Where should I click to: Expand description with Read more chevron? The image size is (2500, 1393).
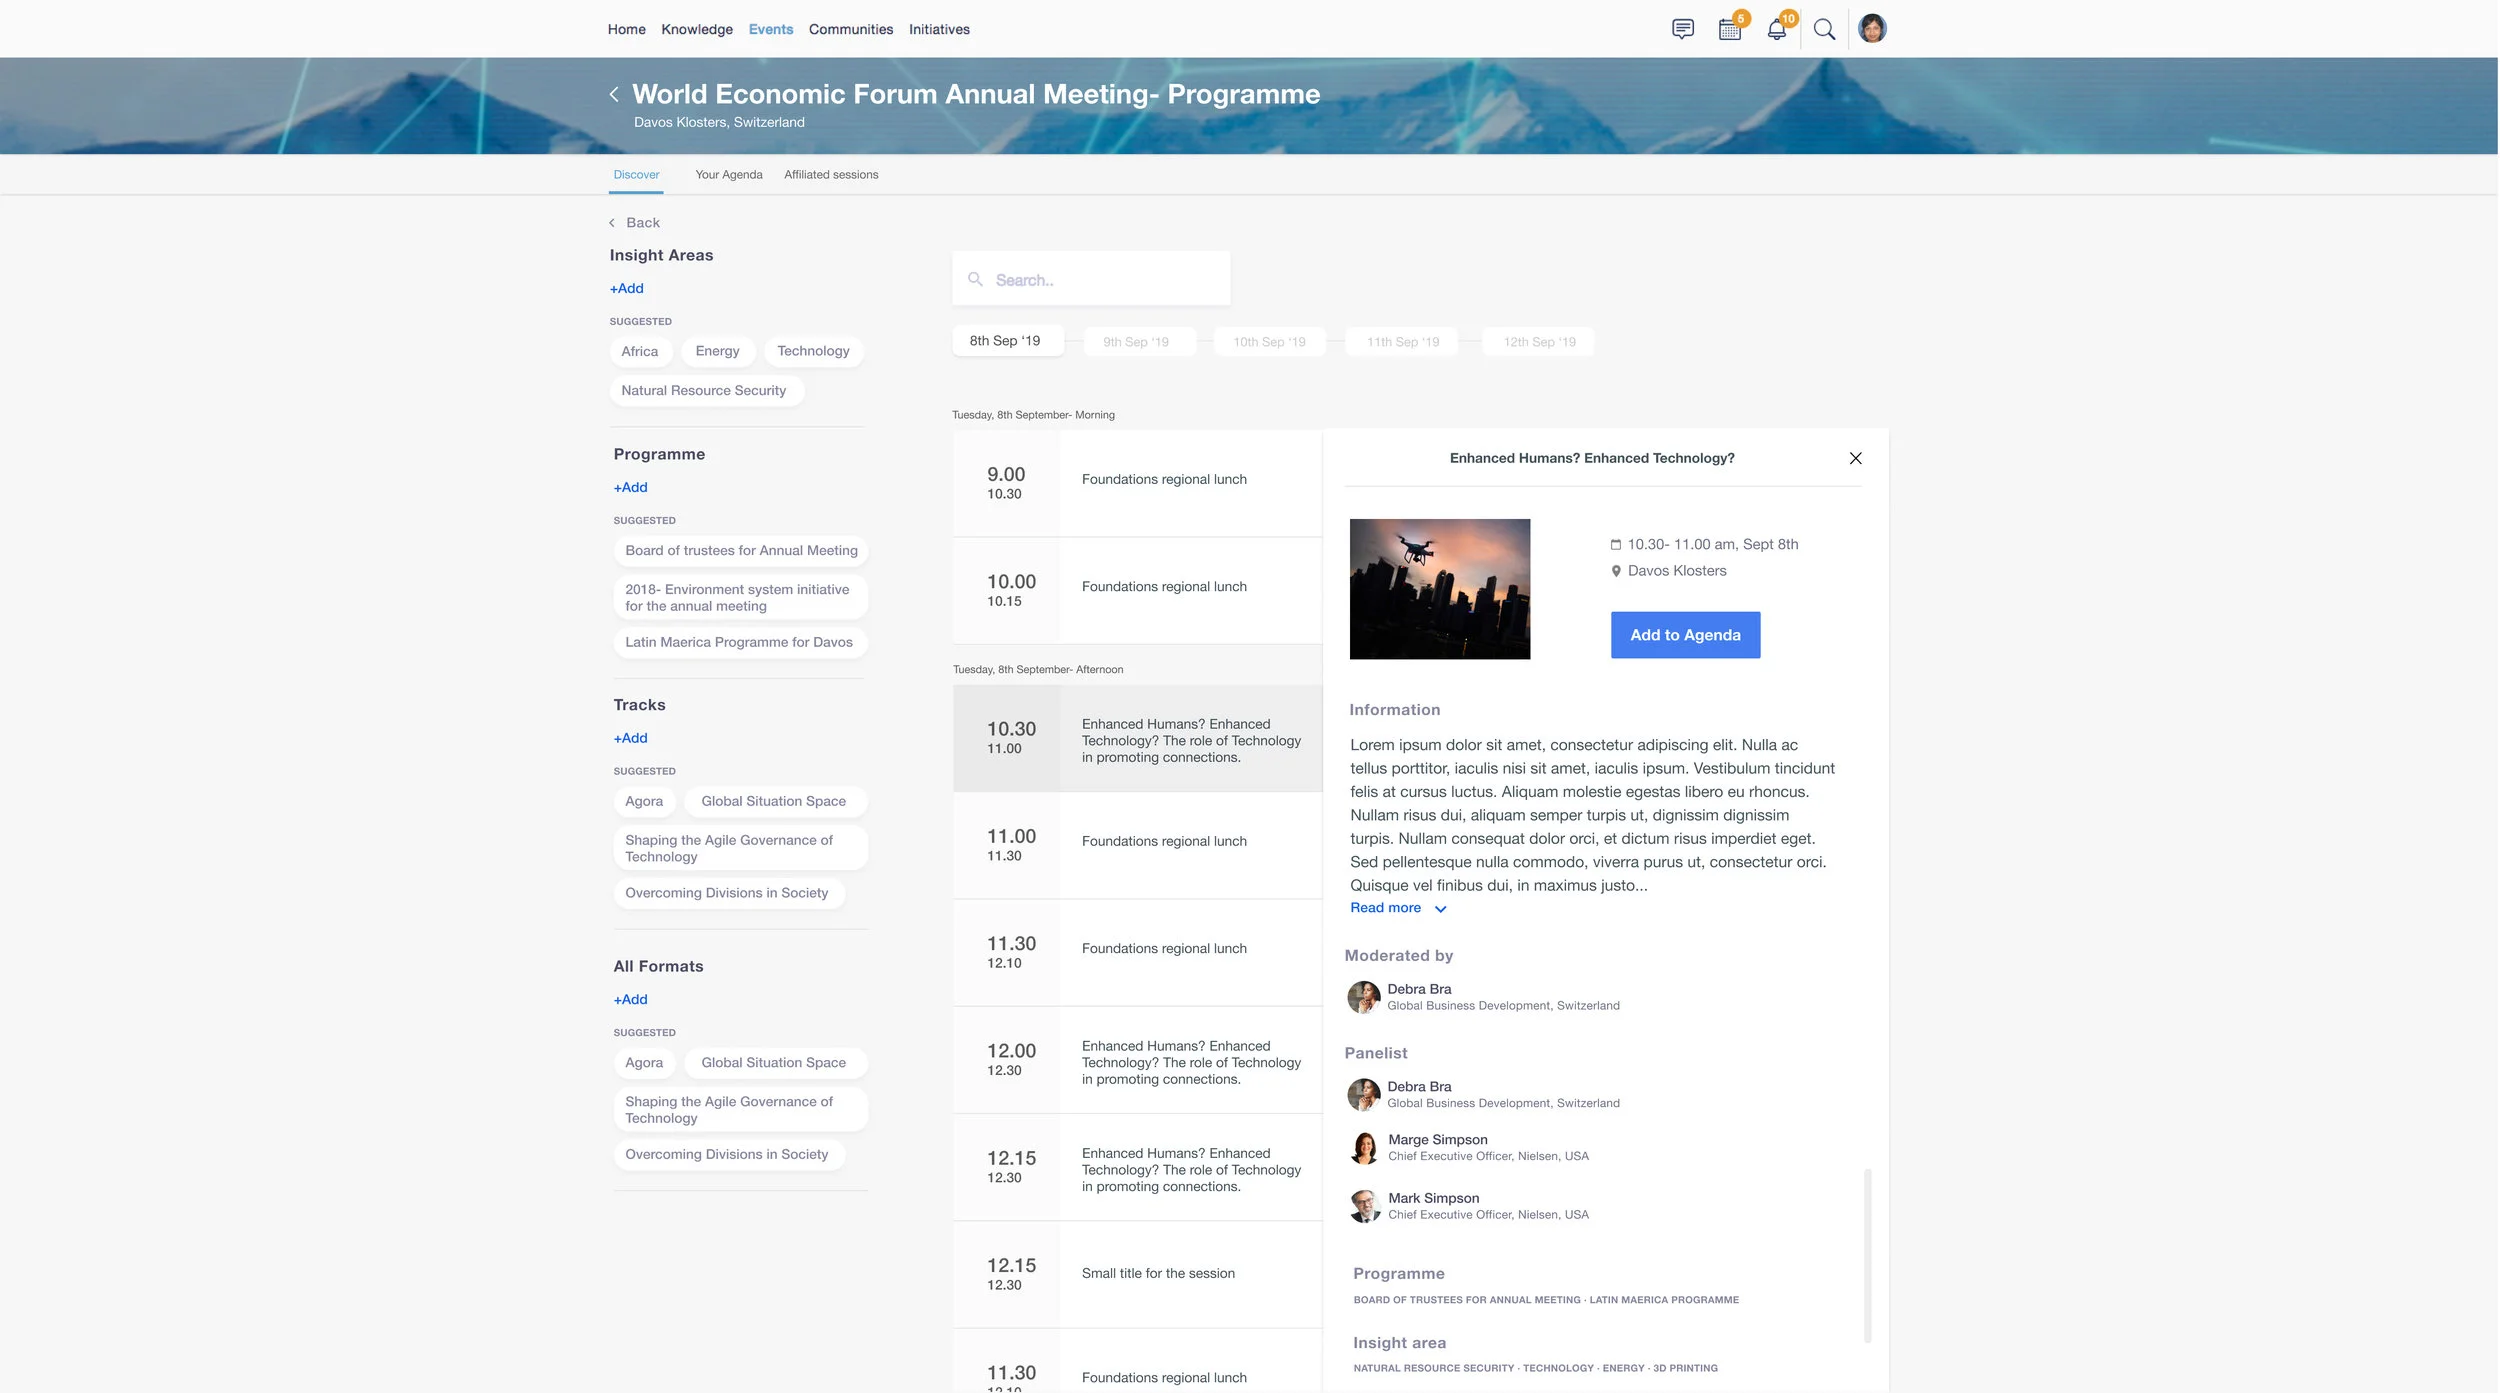1440,909
